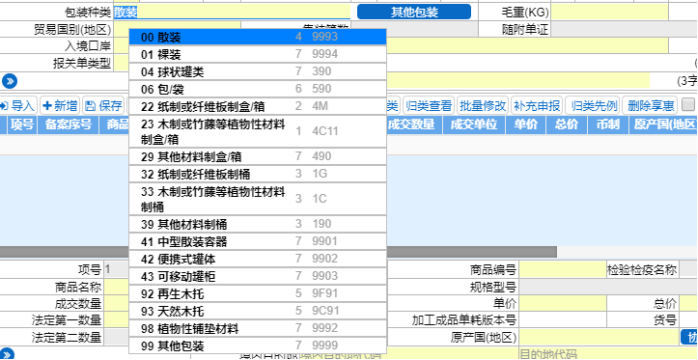Choose 23 木制或竹藤等植物性材料制盒/箱
This screenshot has height=360, width=698.
(x=257, y=131)
